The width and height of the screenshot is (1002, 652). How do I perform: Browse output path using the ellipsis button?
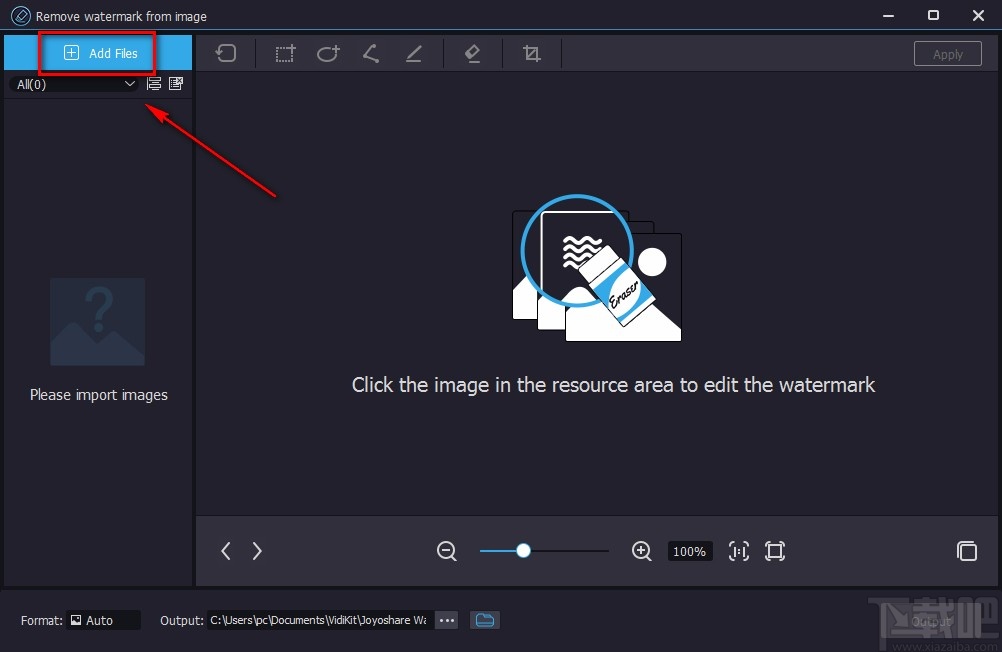click(446, 620)
